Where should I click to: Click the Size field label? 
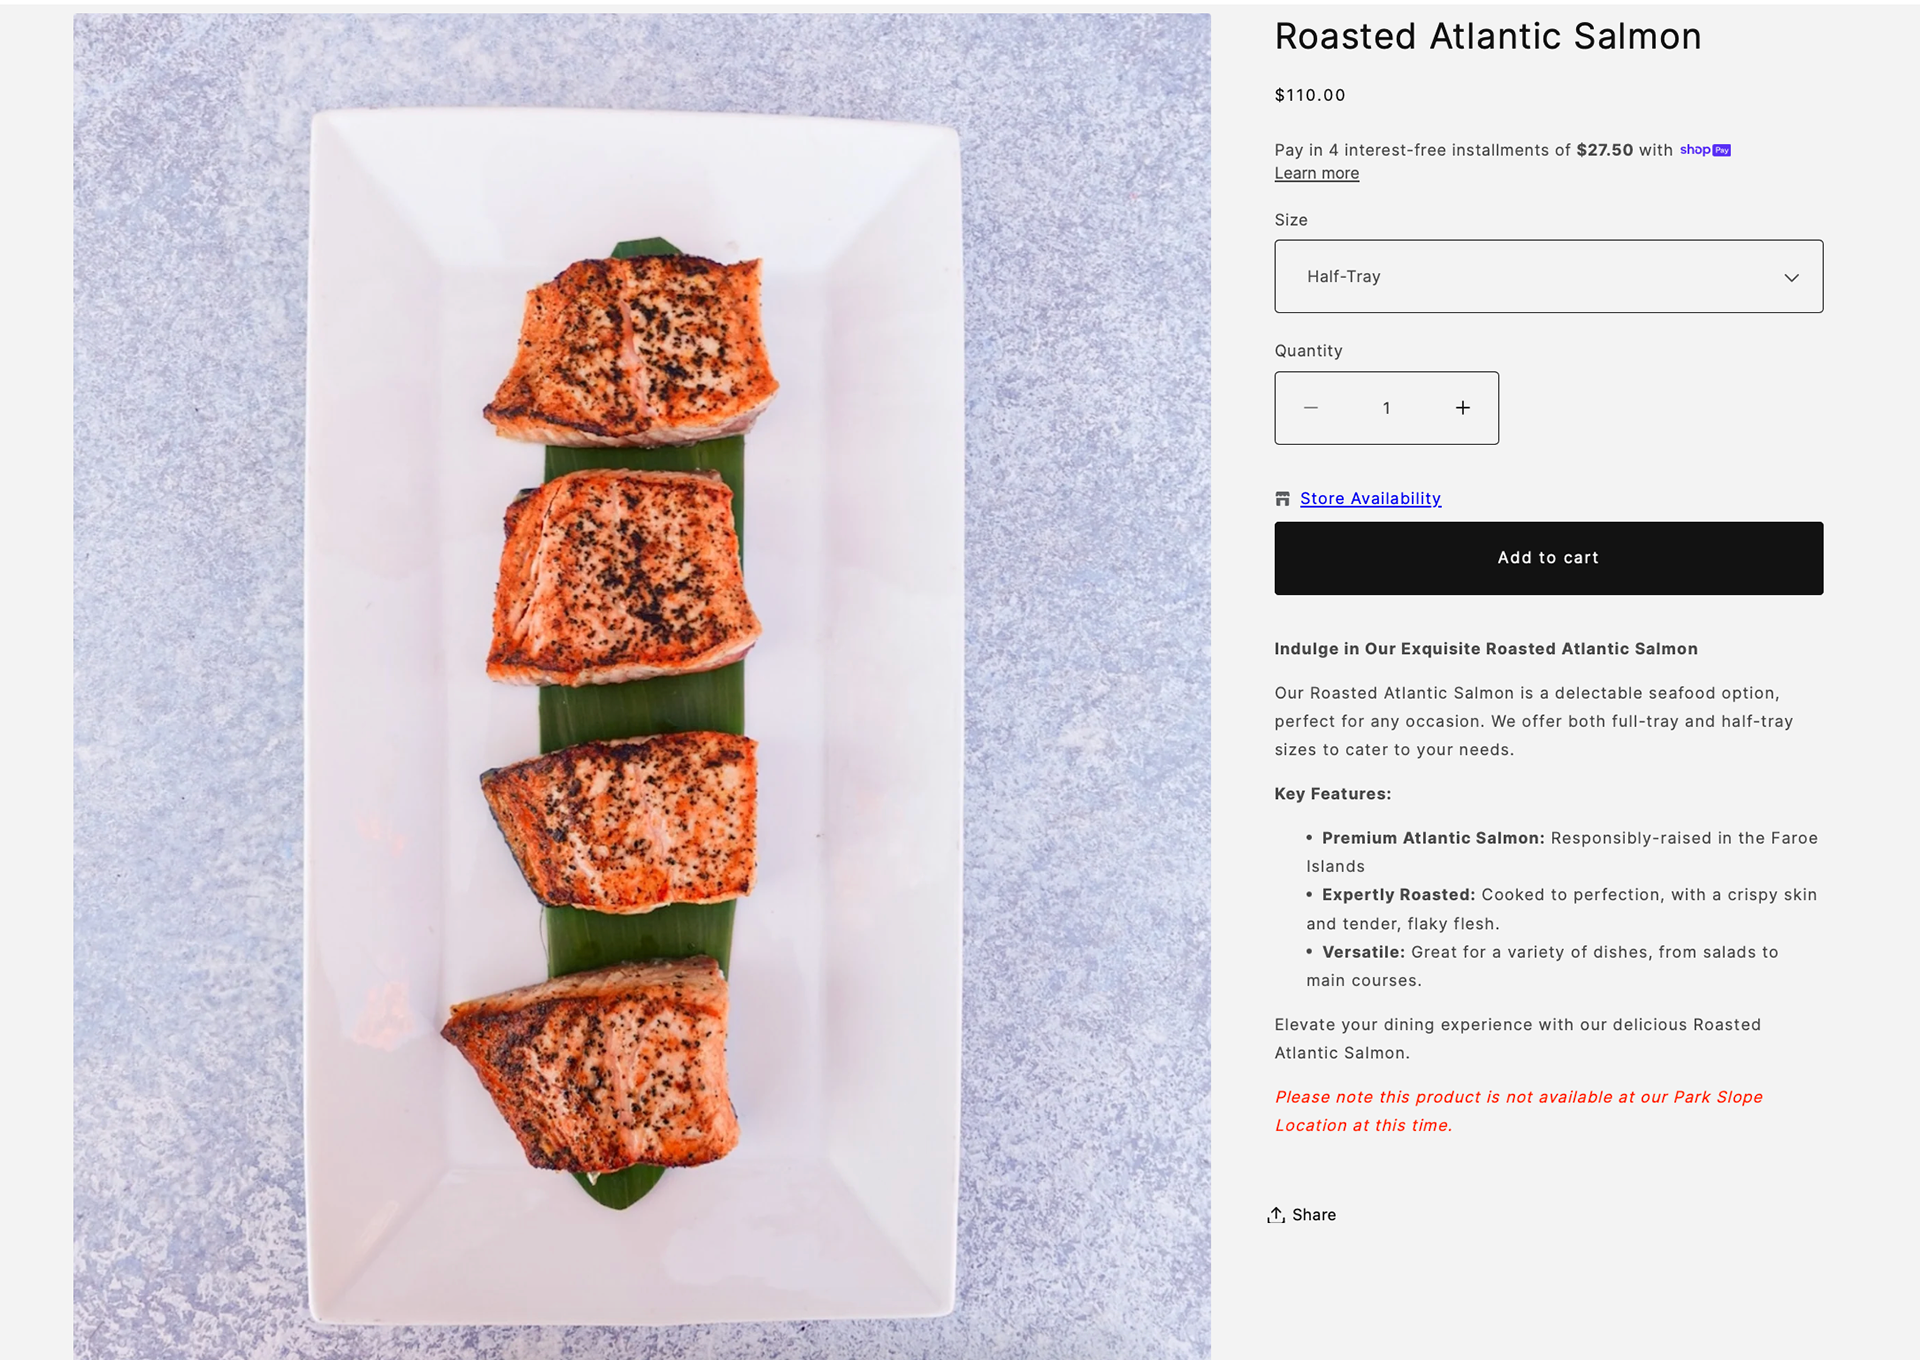[x=1290, y=220]
